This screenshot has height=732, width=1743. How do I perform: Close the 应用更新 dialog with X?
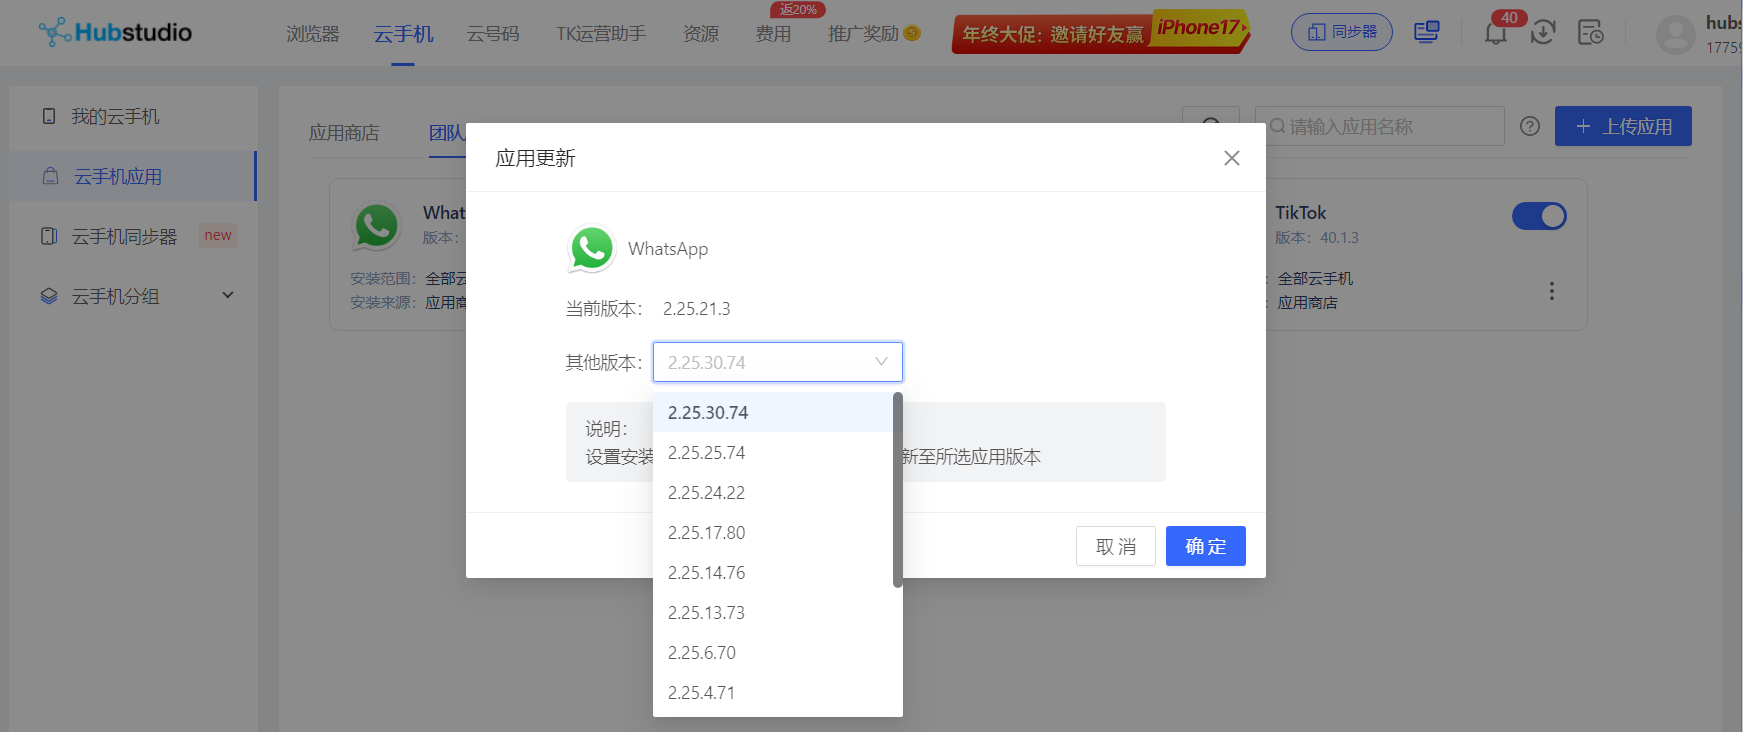click(1232, 158)
